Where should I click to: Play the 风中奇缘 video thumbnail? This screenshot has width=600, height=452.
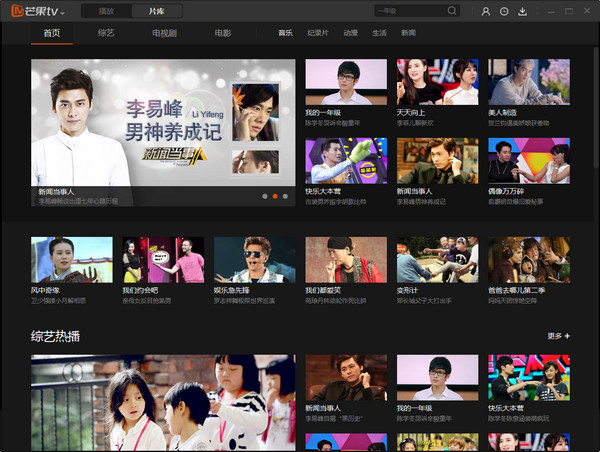click(71, 260)
